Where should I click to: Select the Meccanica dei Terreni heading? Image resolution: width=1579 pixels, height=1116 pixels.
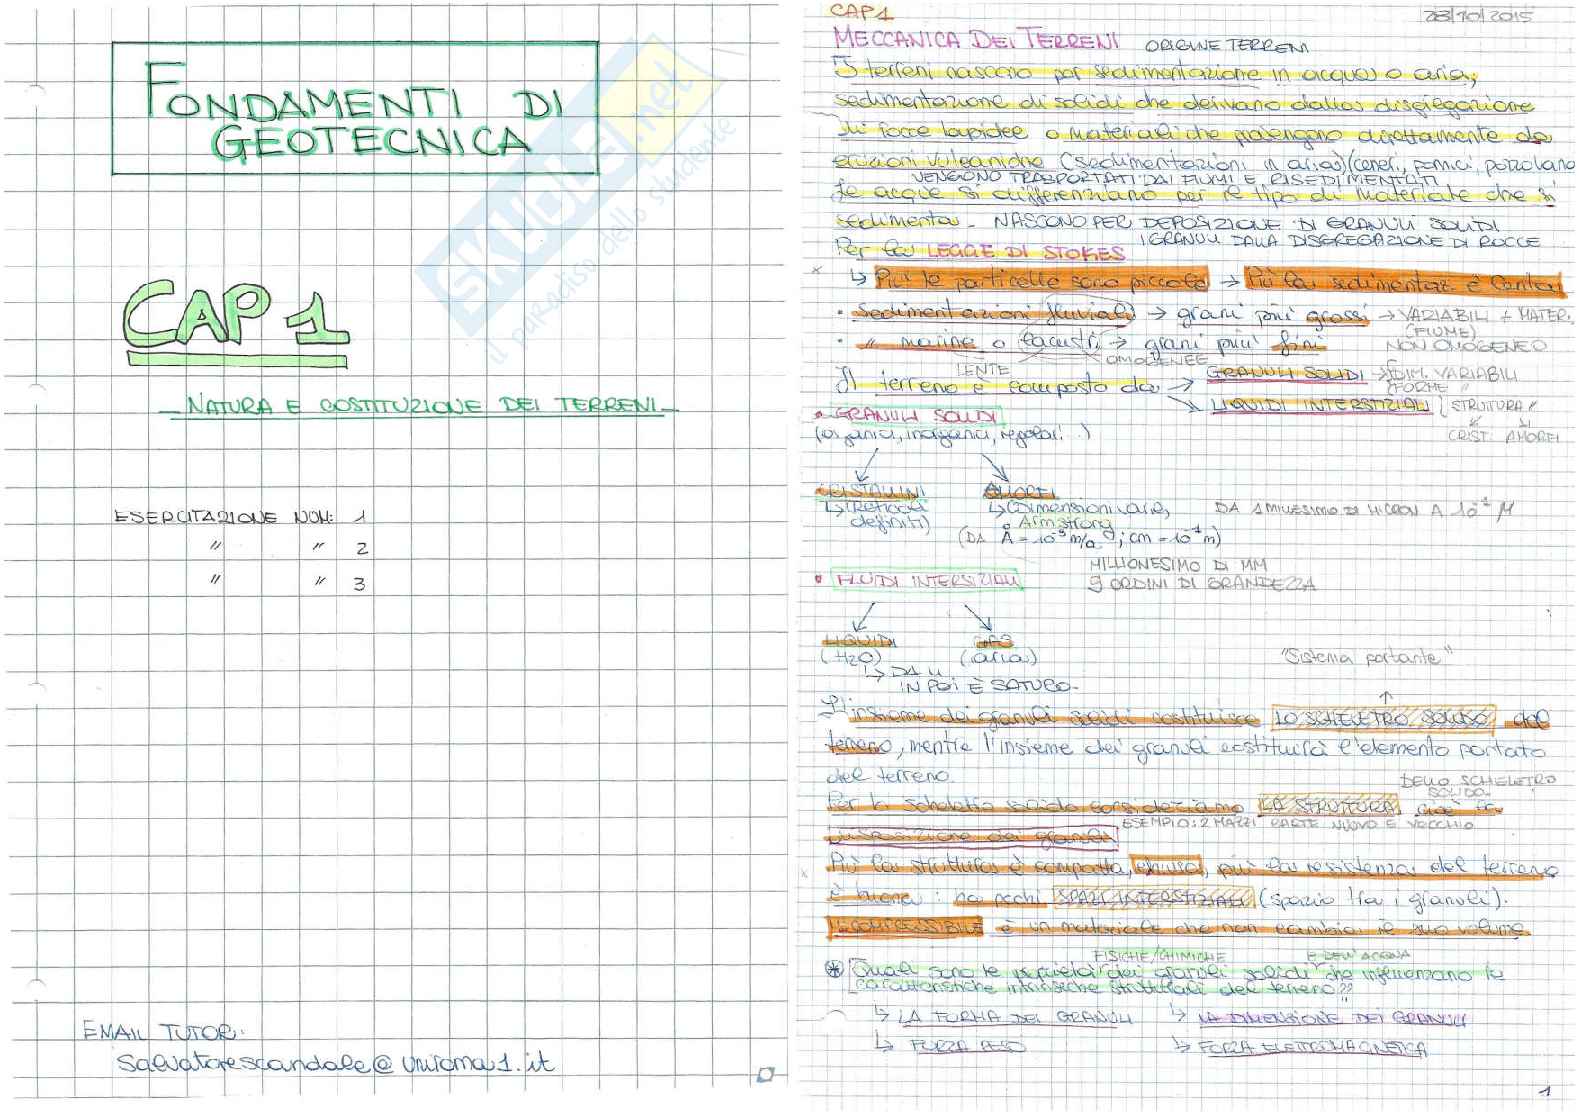(976, 41)
